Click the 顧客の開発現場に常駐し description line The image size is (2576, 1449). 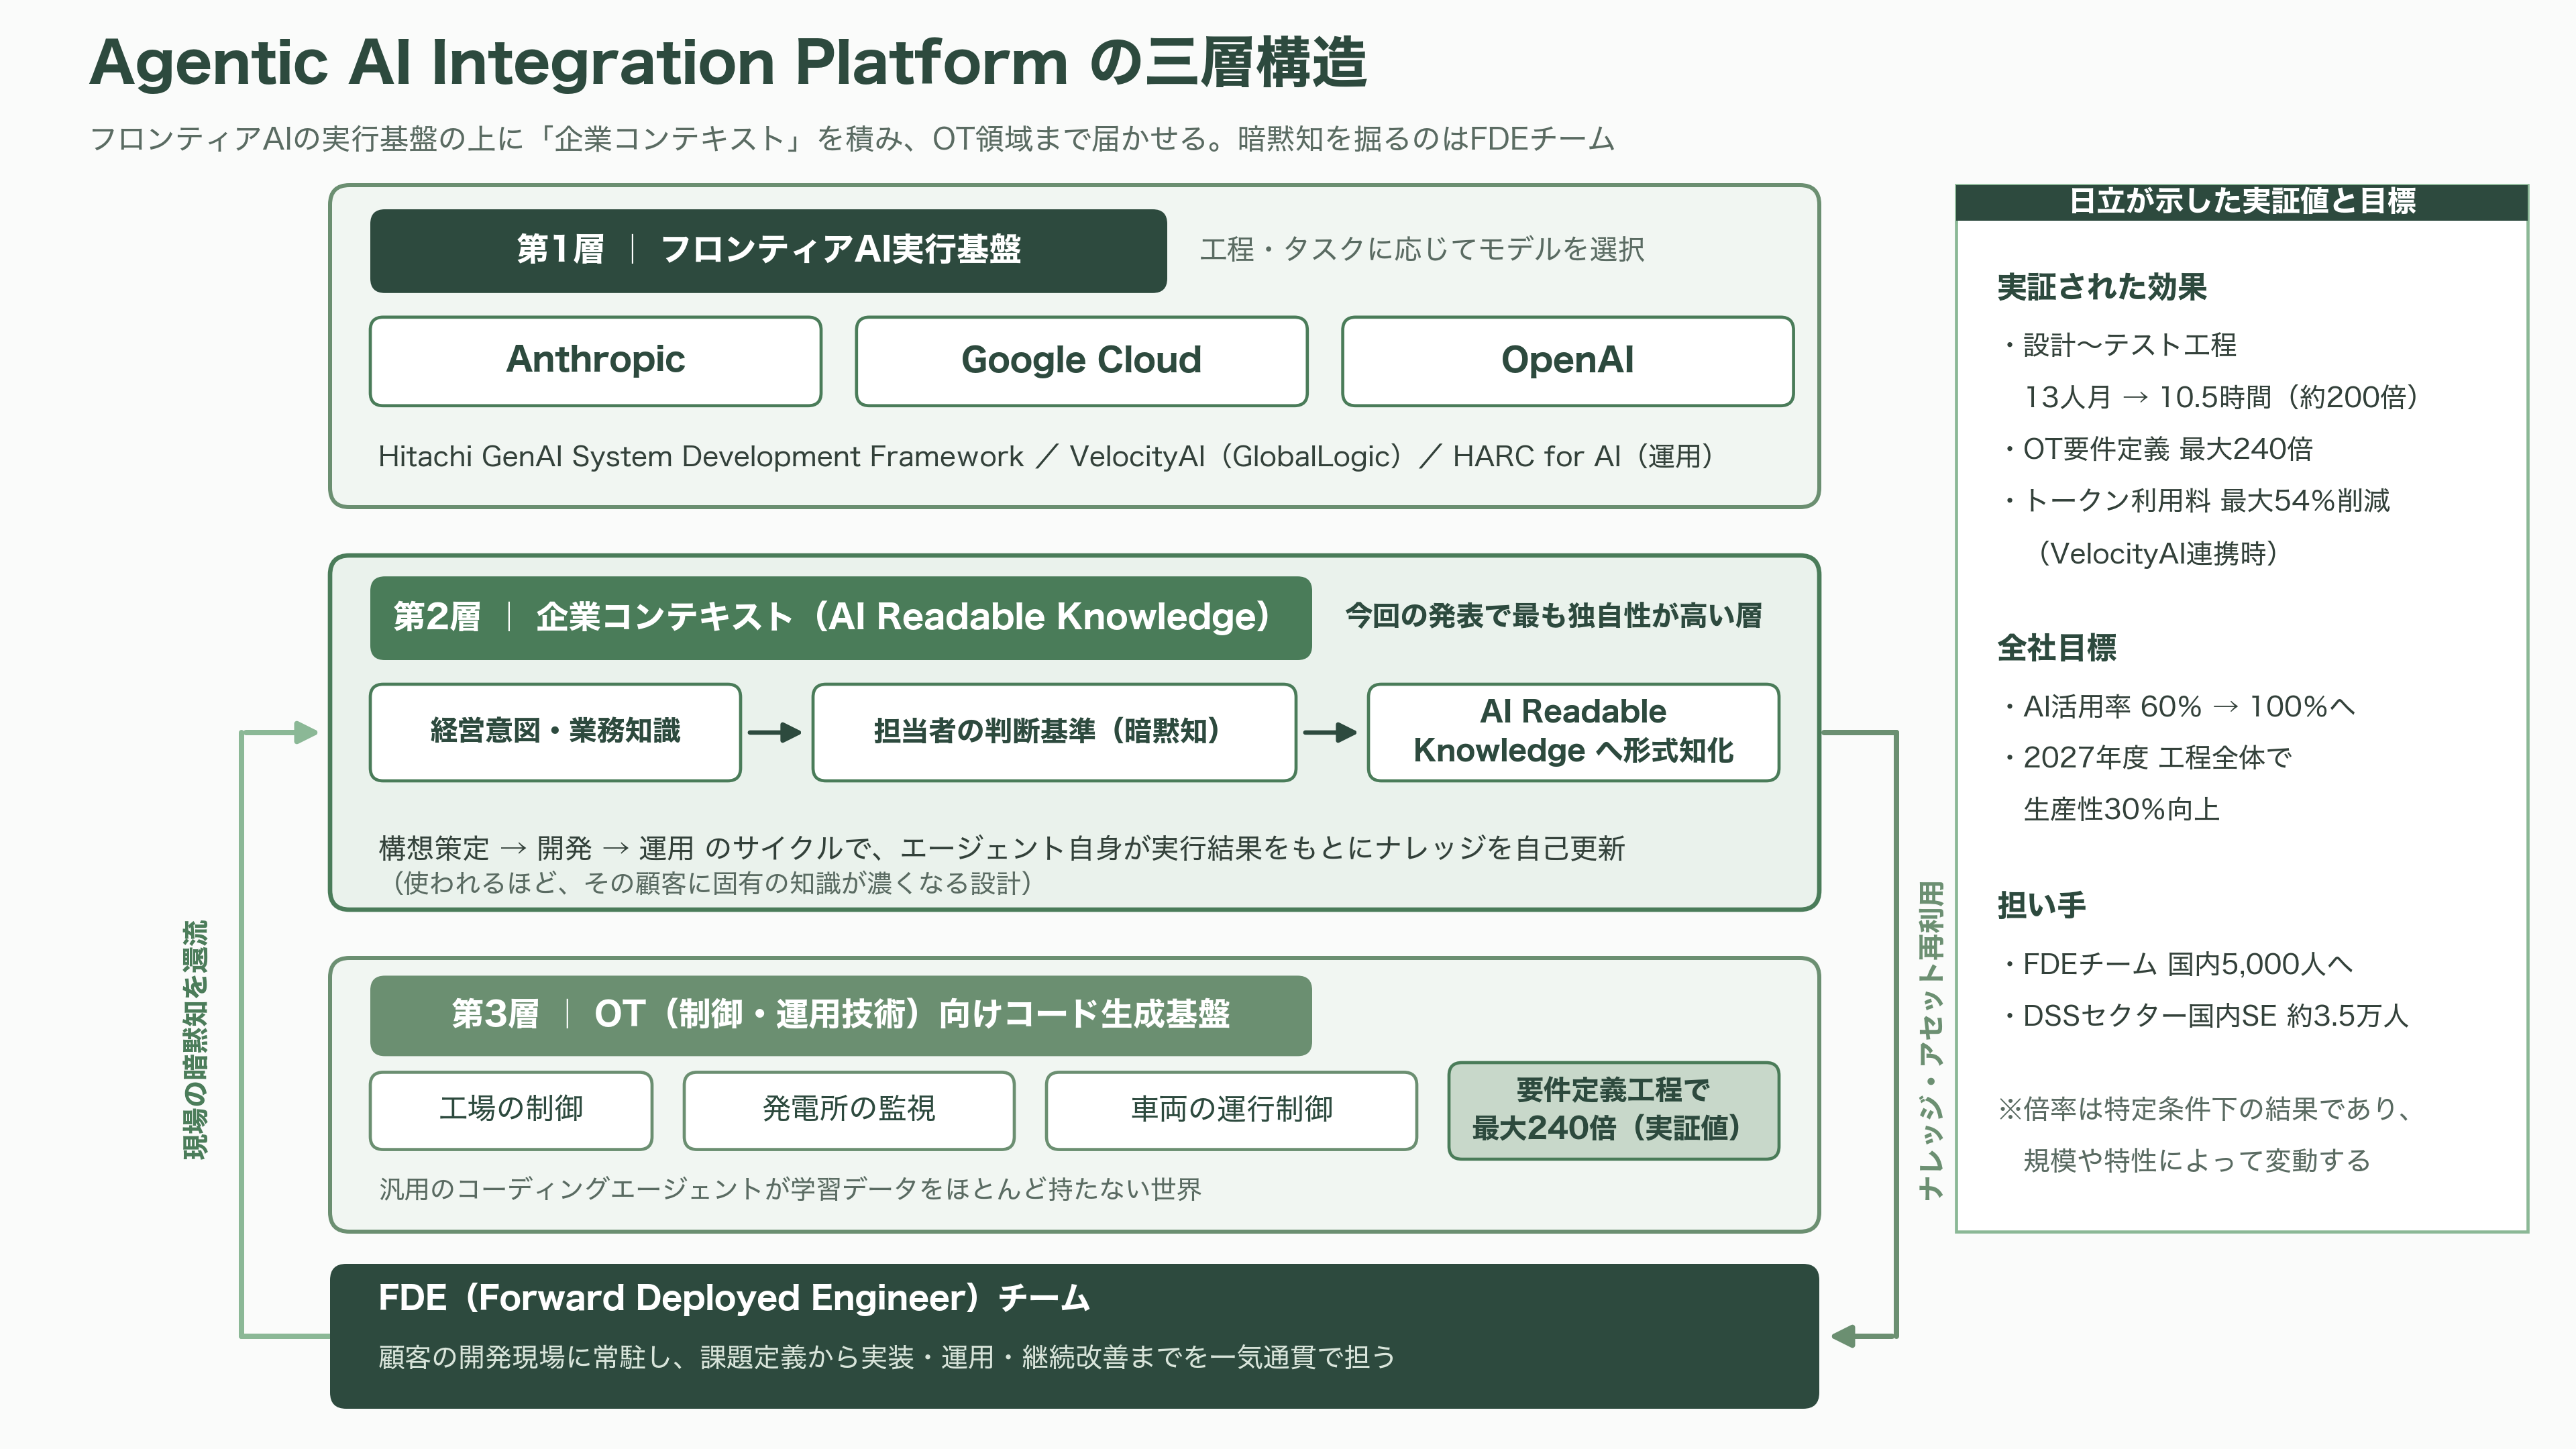pos(886,1357)
